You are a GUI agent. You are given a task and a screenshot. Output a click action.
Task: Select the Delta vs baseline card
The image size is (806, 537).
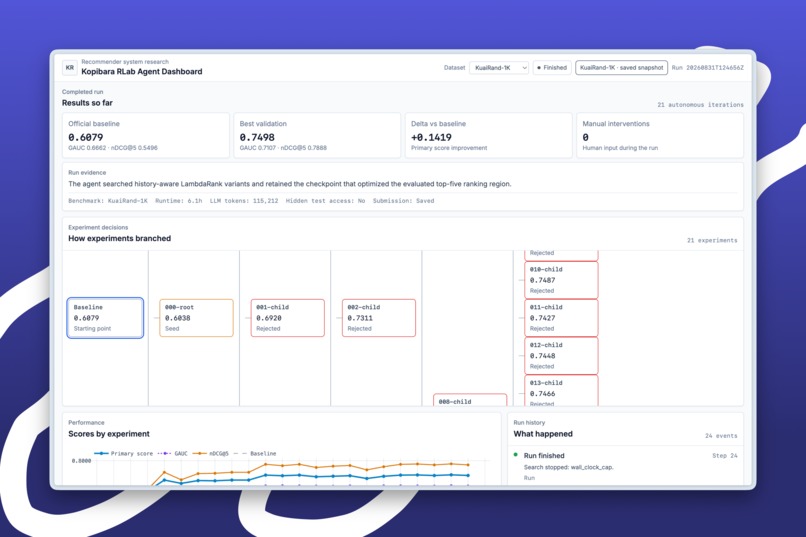click(488, 136)
